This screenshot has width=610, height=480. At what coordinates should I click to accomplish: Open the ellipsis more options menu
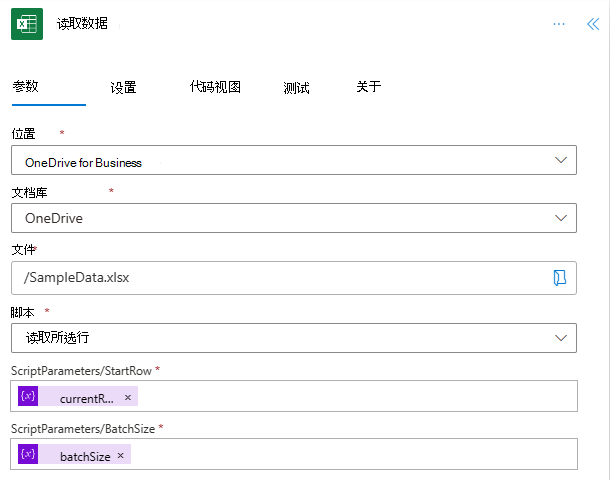tap(559, 24)
